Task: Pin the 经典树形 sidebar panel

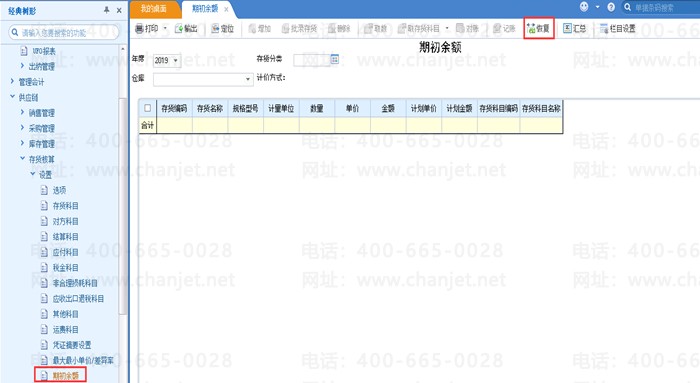Action: 106,10
